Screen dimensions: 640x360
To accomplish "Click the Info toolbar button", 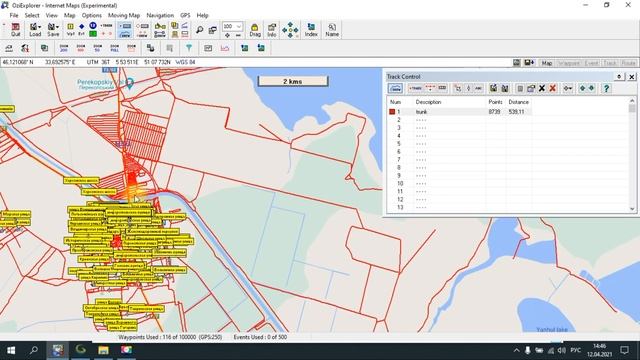I will (272, 30).
